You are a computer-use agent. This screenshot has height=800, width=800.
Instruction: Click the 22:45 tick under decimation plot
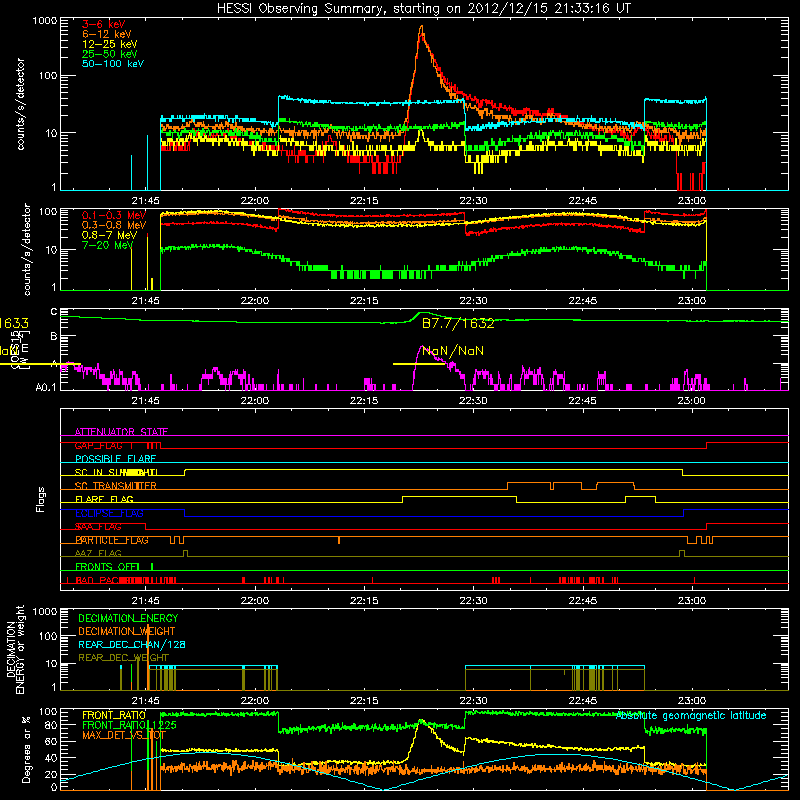(582, 701)
